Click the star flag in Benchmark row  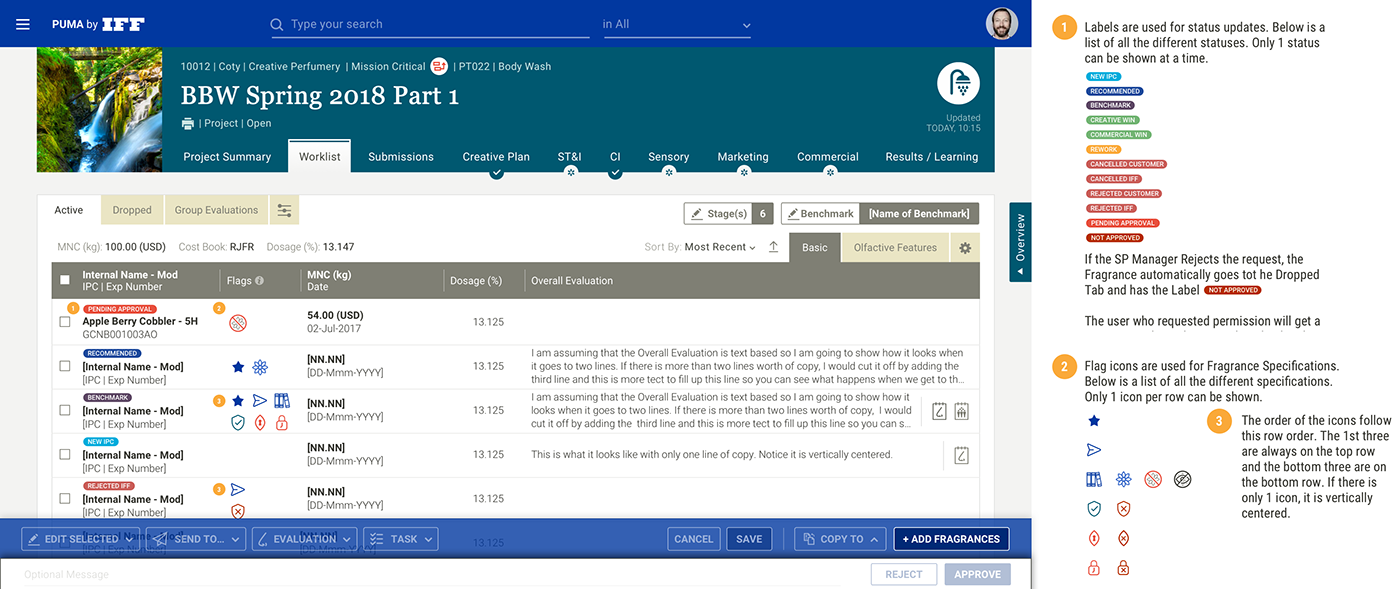coord(238,400)
